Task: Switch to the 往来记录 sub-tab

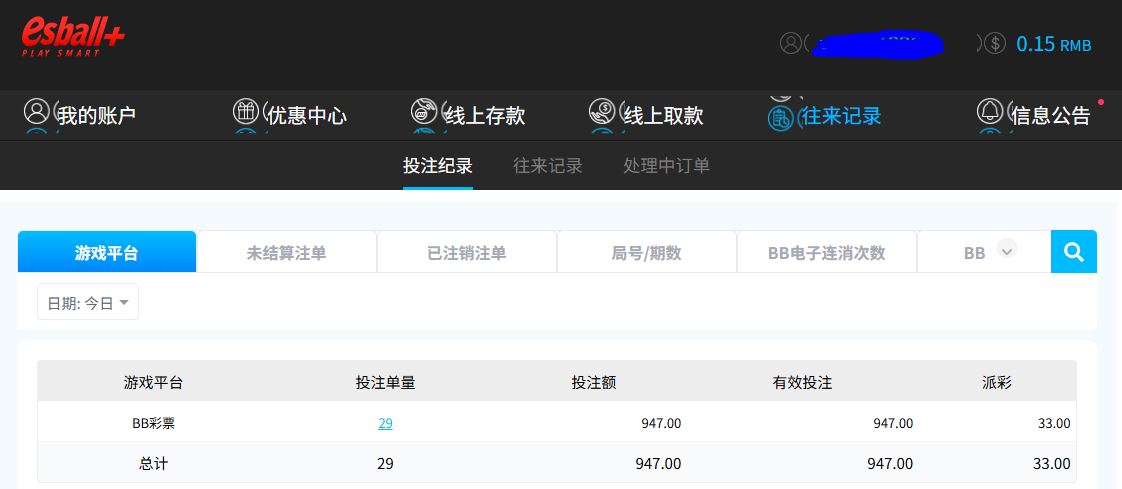Action: point(547,166)
